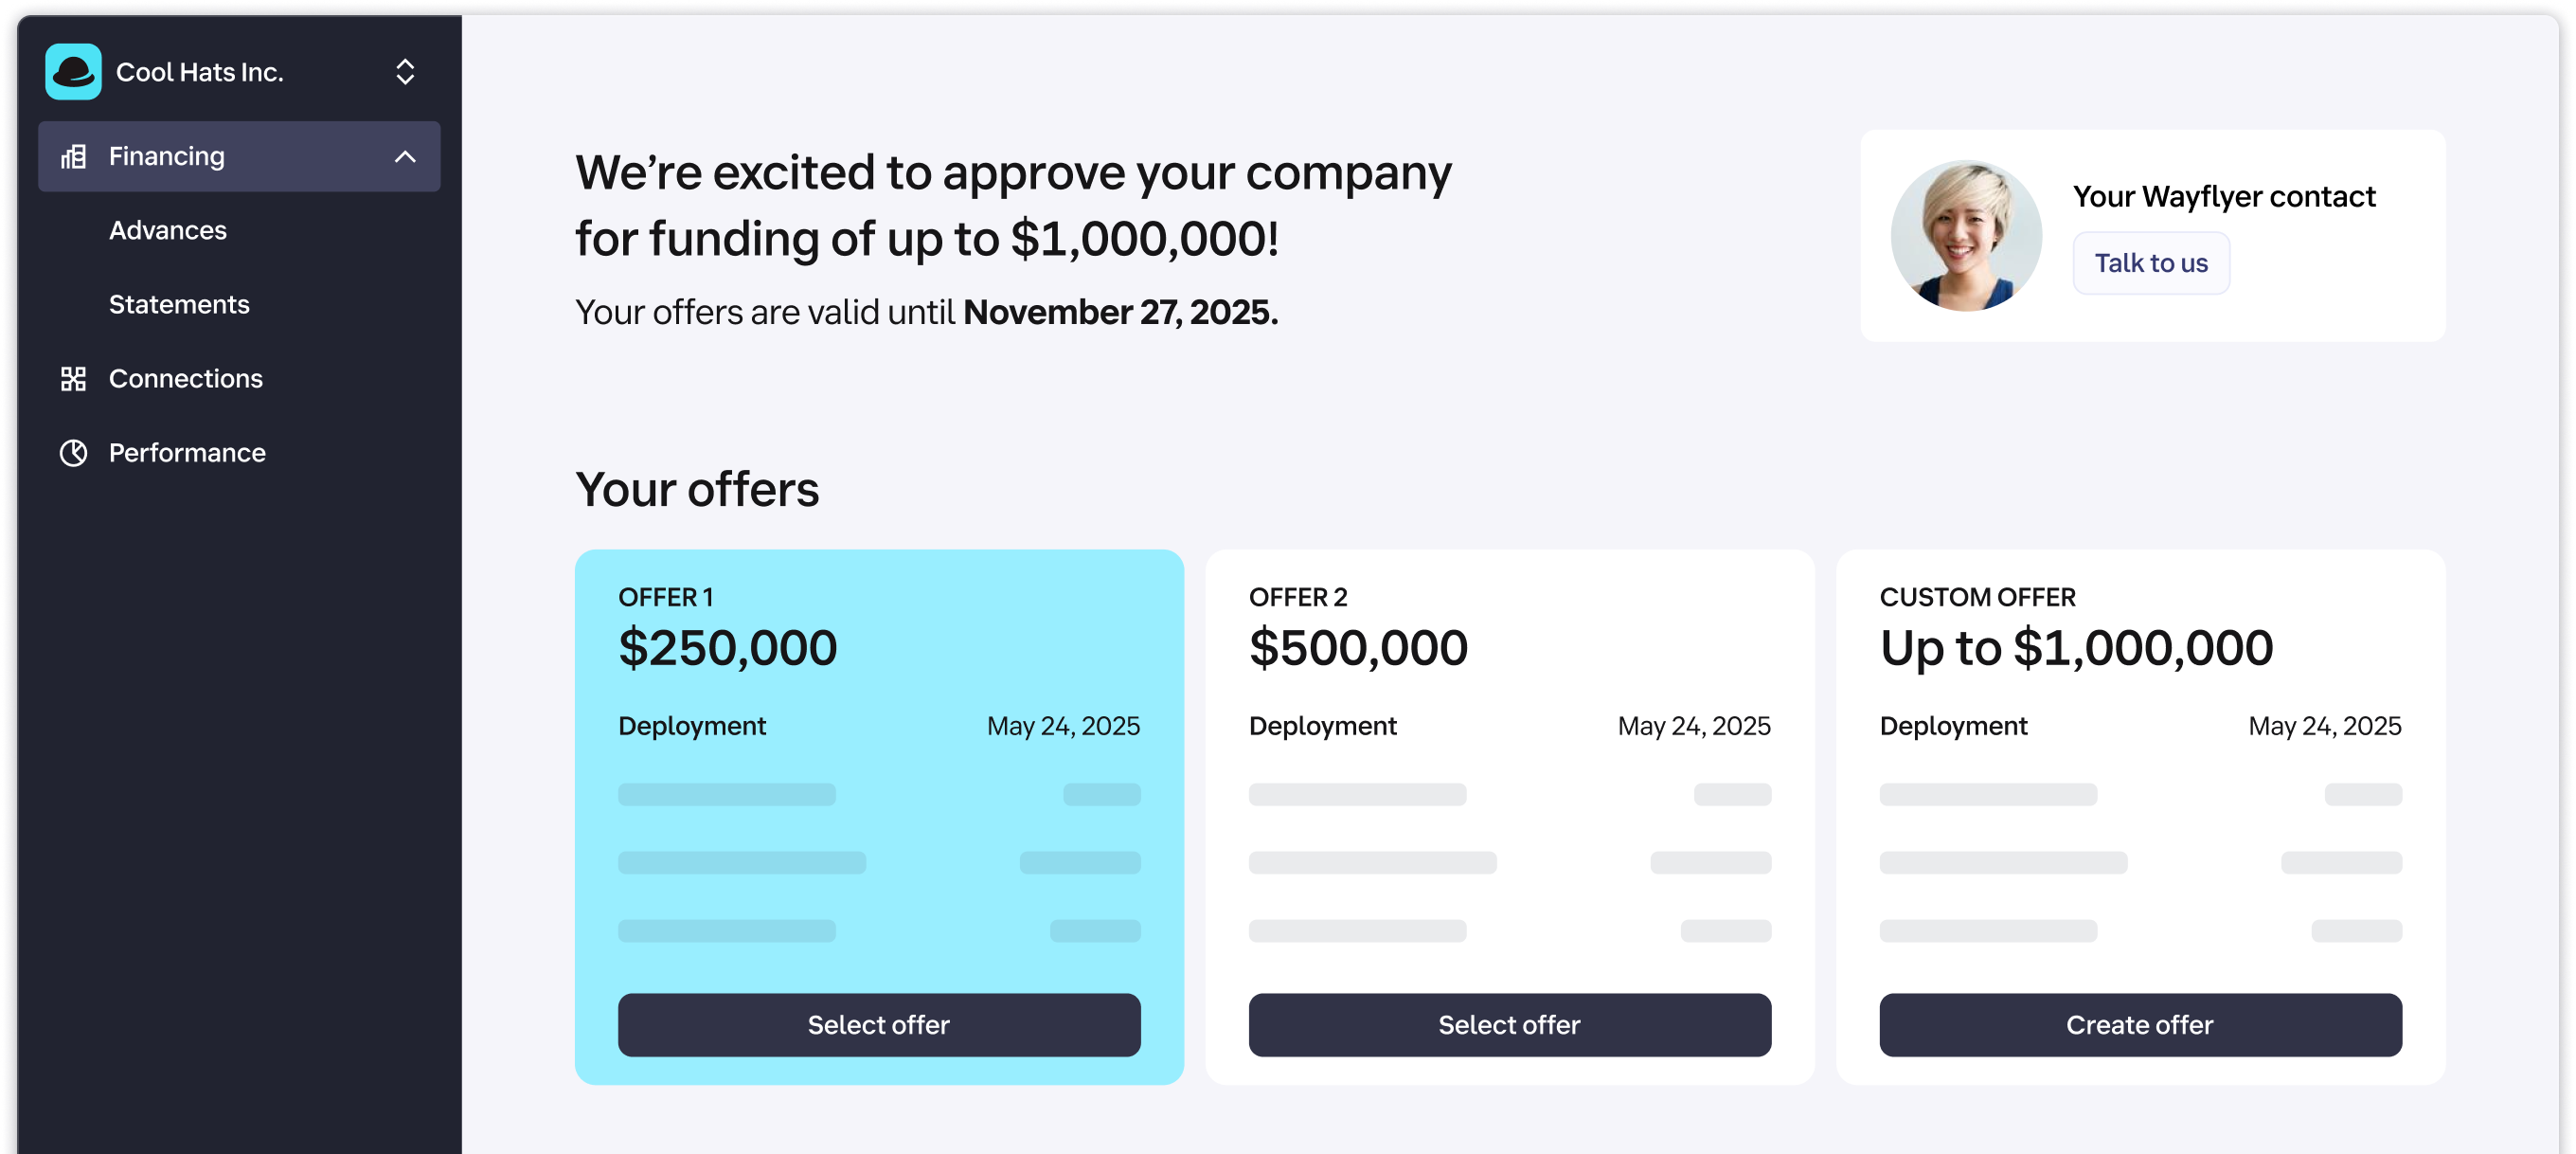Click Talk to us
The height and width of the screenshot is (1154, 2576).
tap(2151, 262)
